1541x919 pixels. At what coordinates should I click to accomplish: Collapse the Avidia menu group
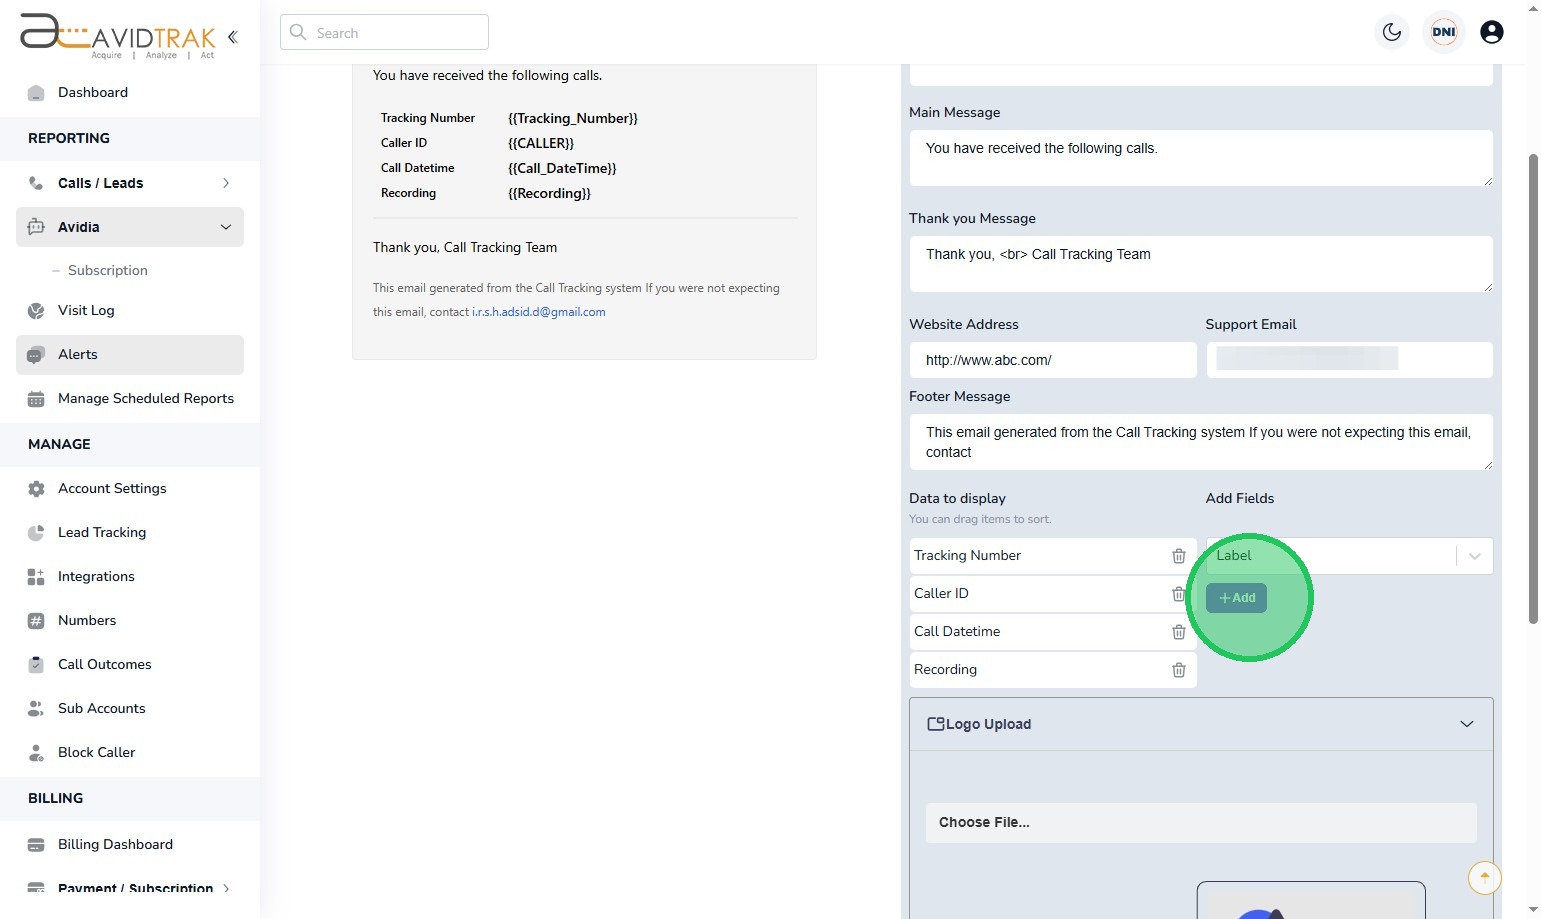tap(226, 227)
